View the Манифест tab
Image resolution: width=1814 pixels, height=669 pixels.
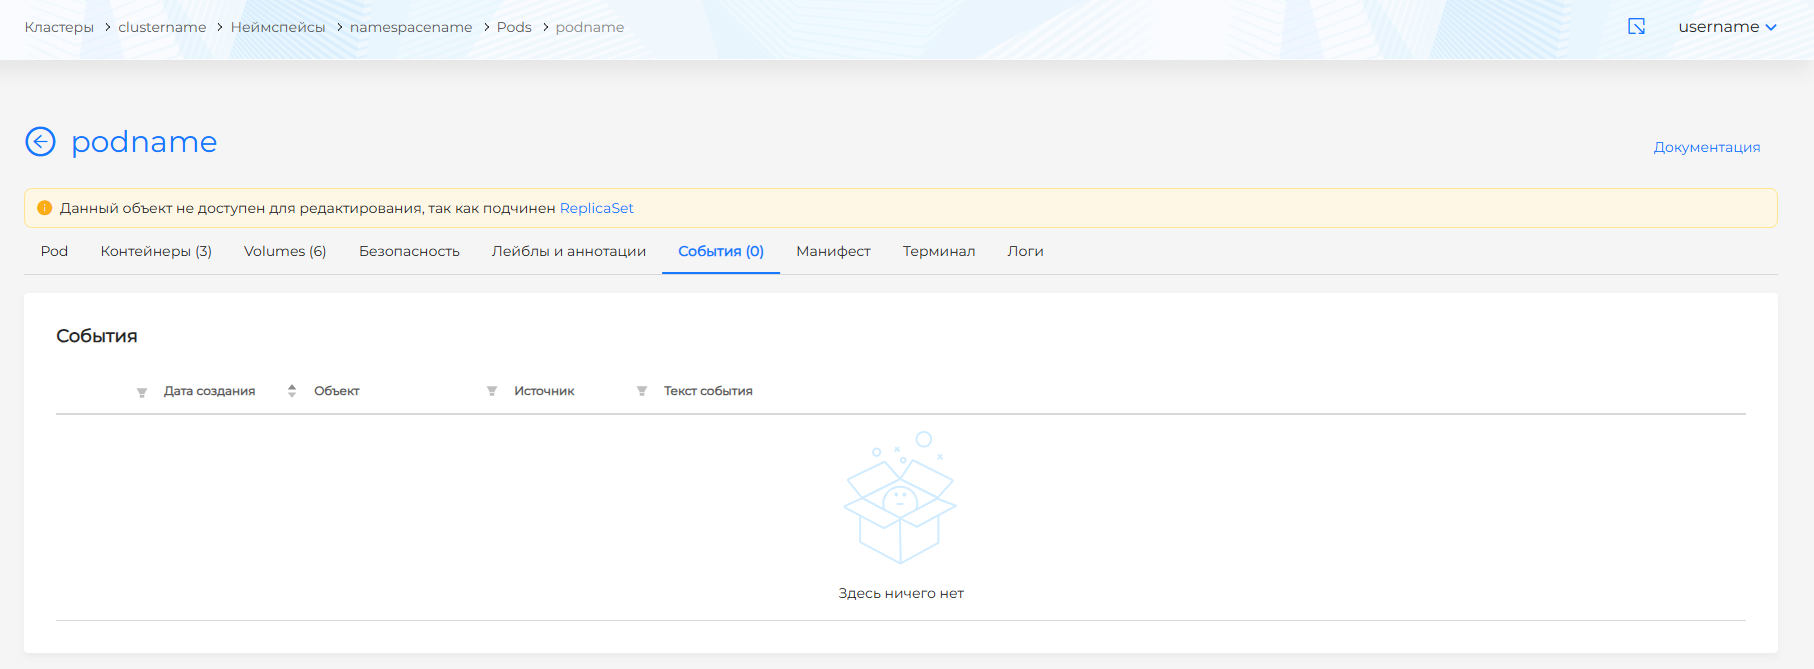point(833,251)
